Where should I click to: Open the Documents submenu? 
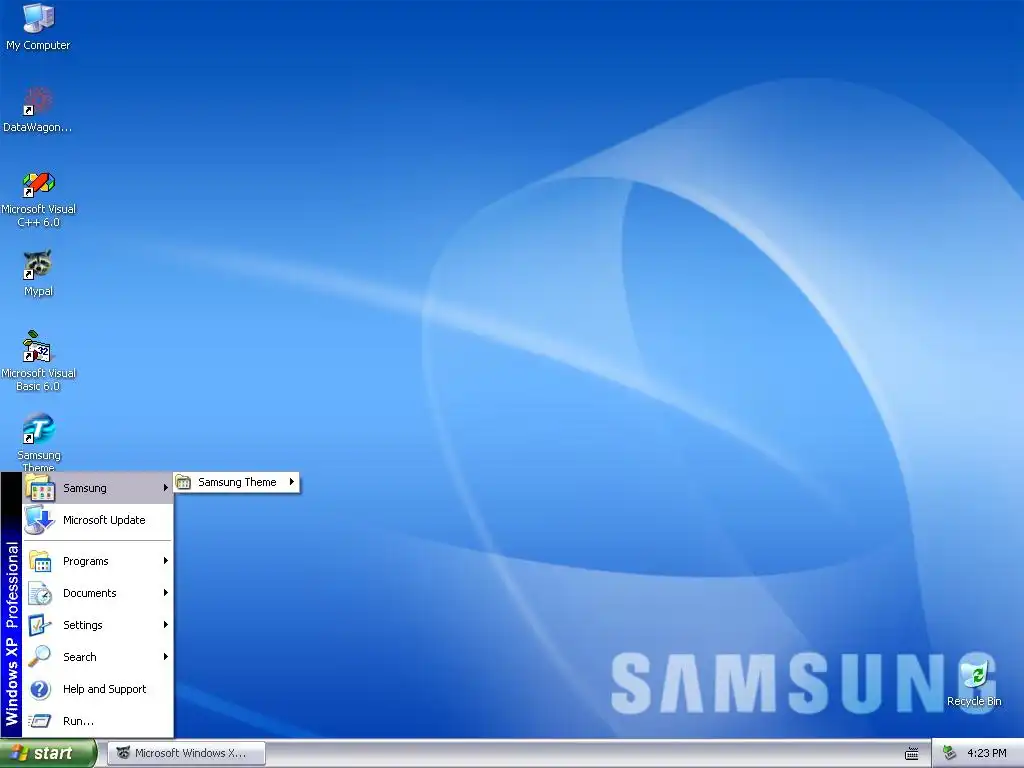coord(98,593)
